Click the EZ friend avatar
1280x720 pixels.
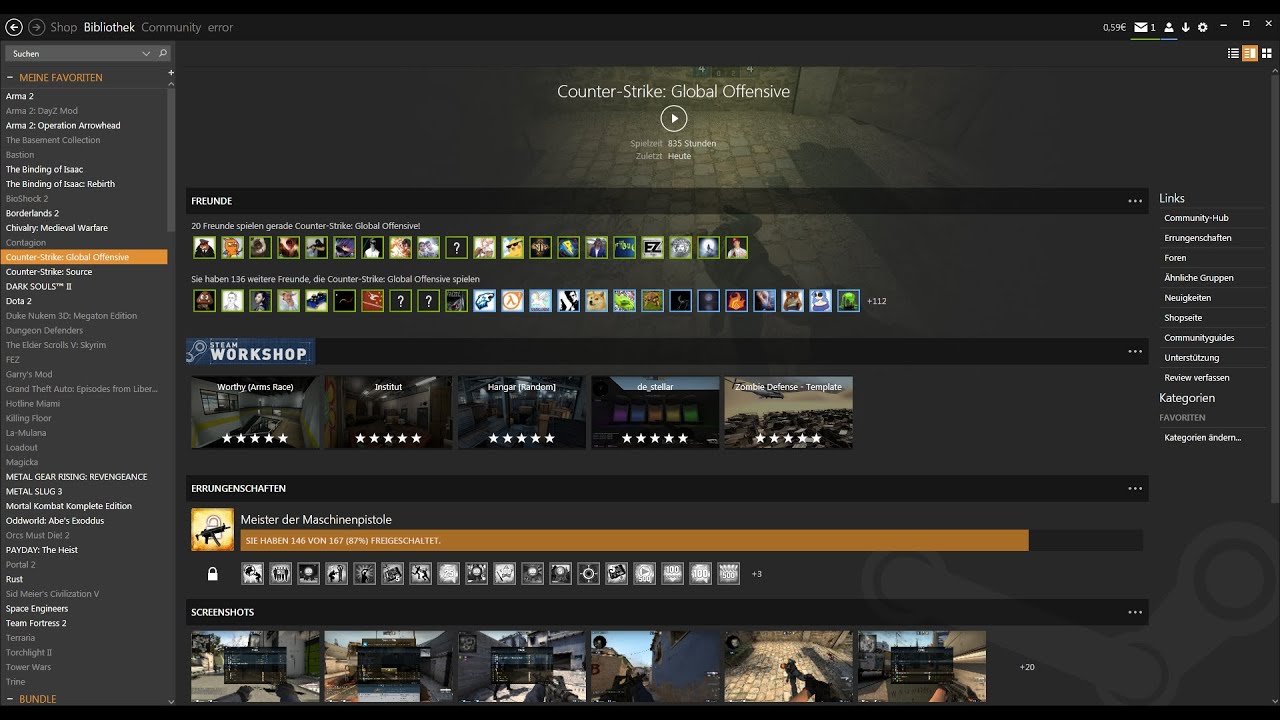652,247
